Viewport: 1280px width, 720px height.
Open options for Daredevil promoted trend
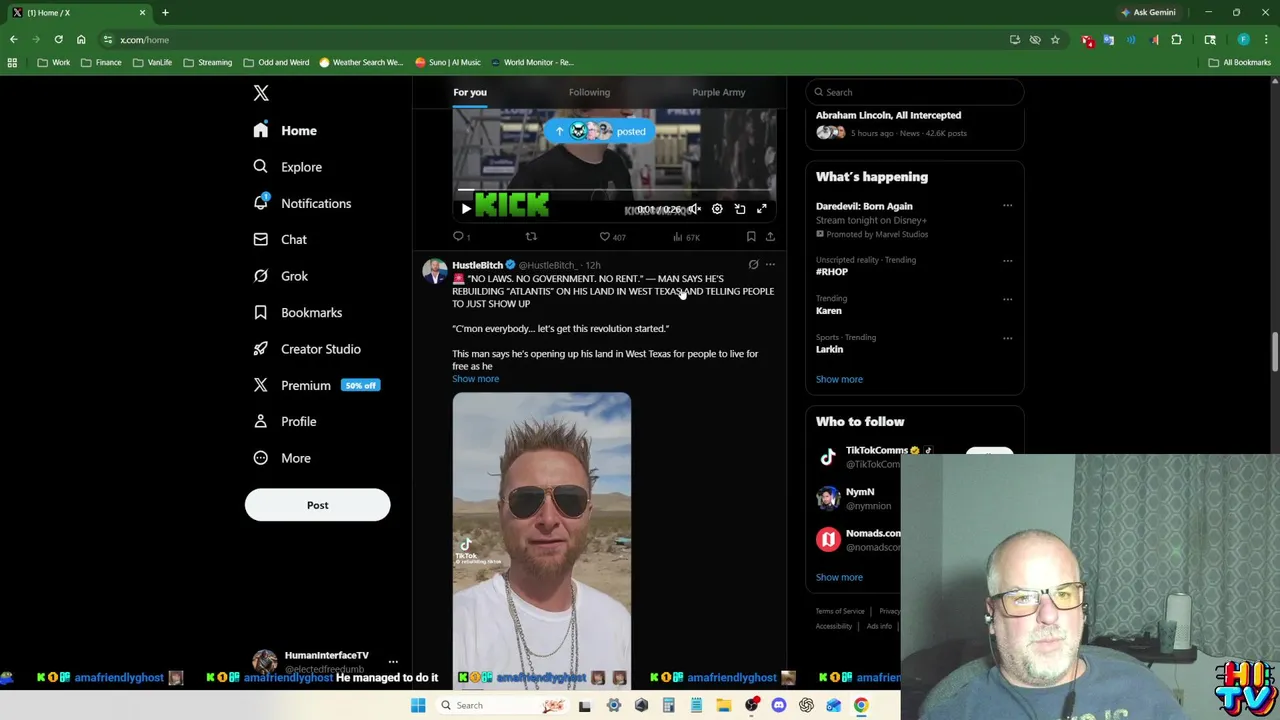[1007, 206]
